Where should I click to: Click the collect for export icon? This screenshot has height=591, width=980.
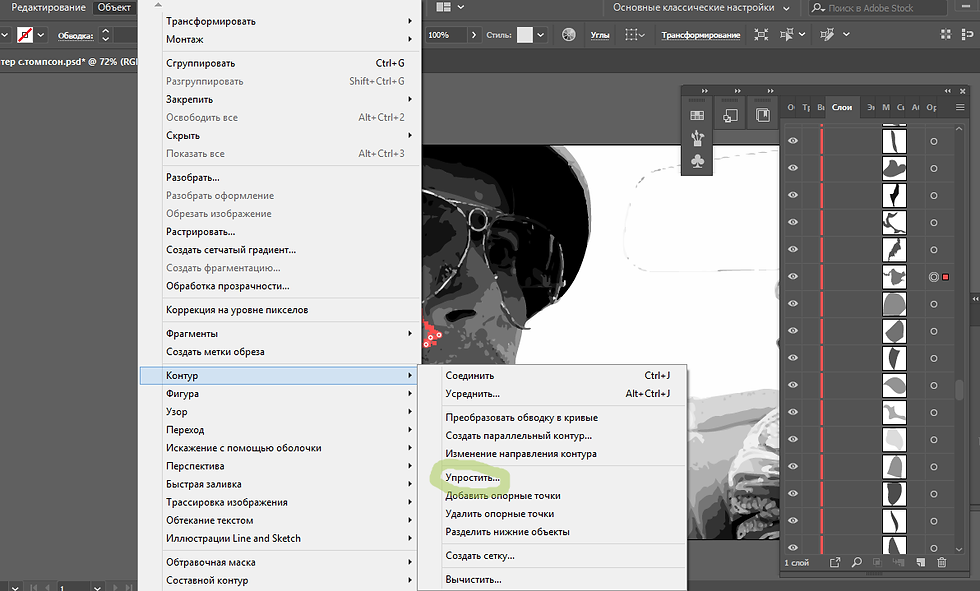tap(835, 563)
